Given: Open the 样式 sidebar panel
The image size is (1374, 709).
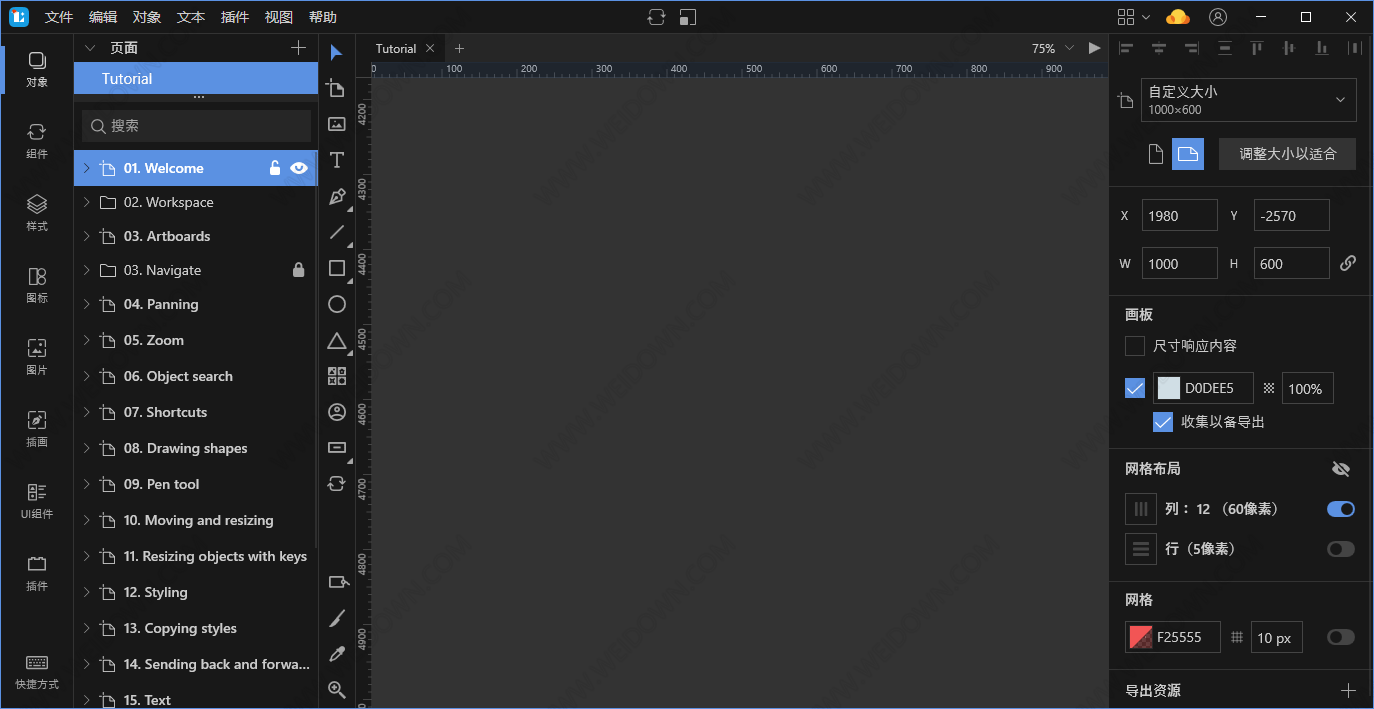Looking at the screenshot, I should (37, 213).
